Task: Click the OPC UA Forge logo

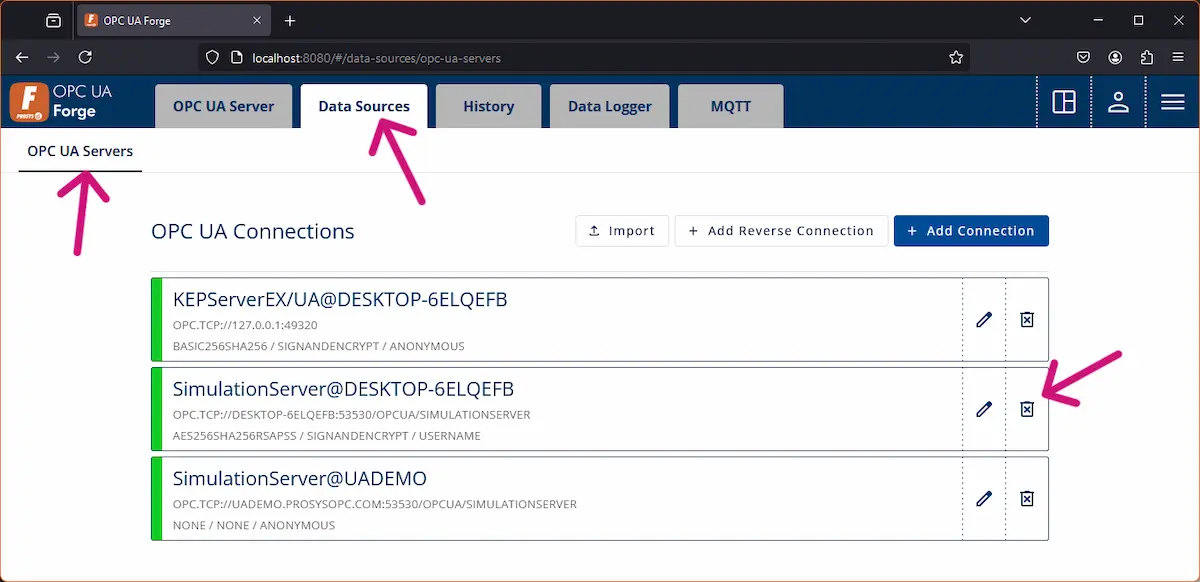Action: [x=62, y=103]
